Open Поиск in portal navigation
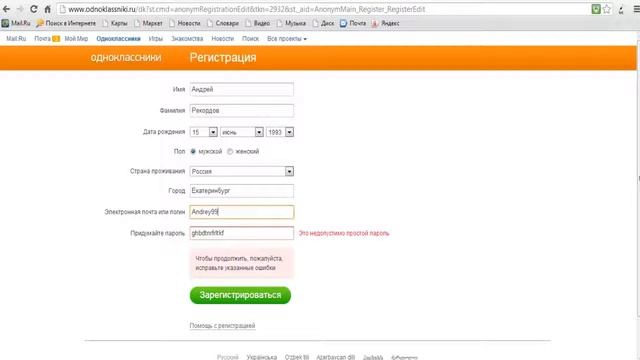 pos(250,39)
